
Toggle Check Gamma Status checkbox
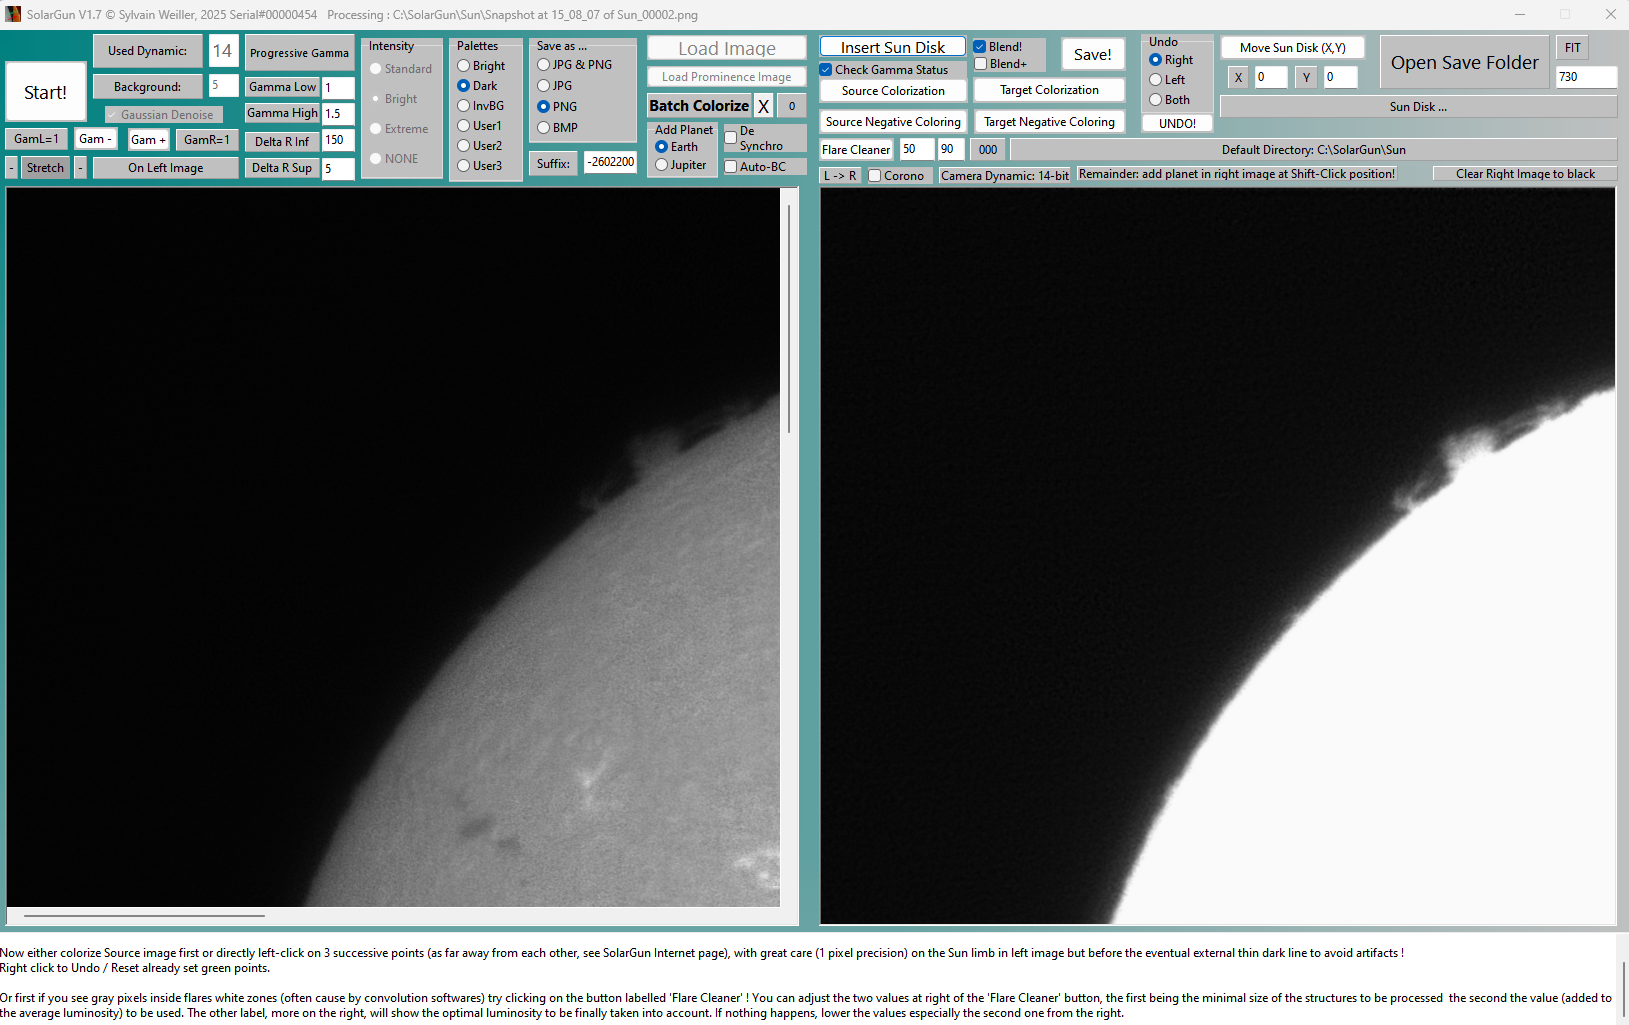tap(826, 70)
